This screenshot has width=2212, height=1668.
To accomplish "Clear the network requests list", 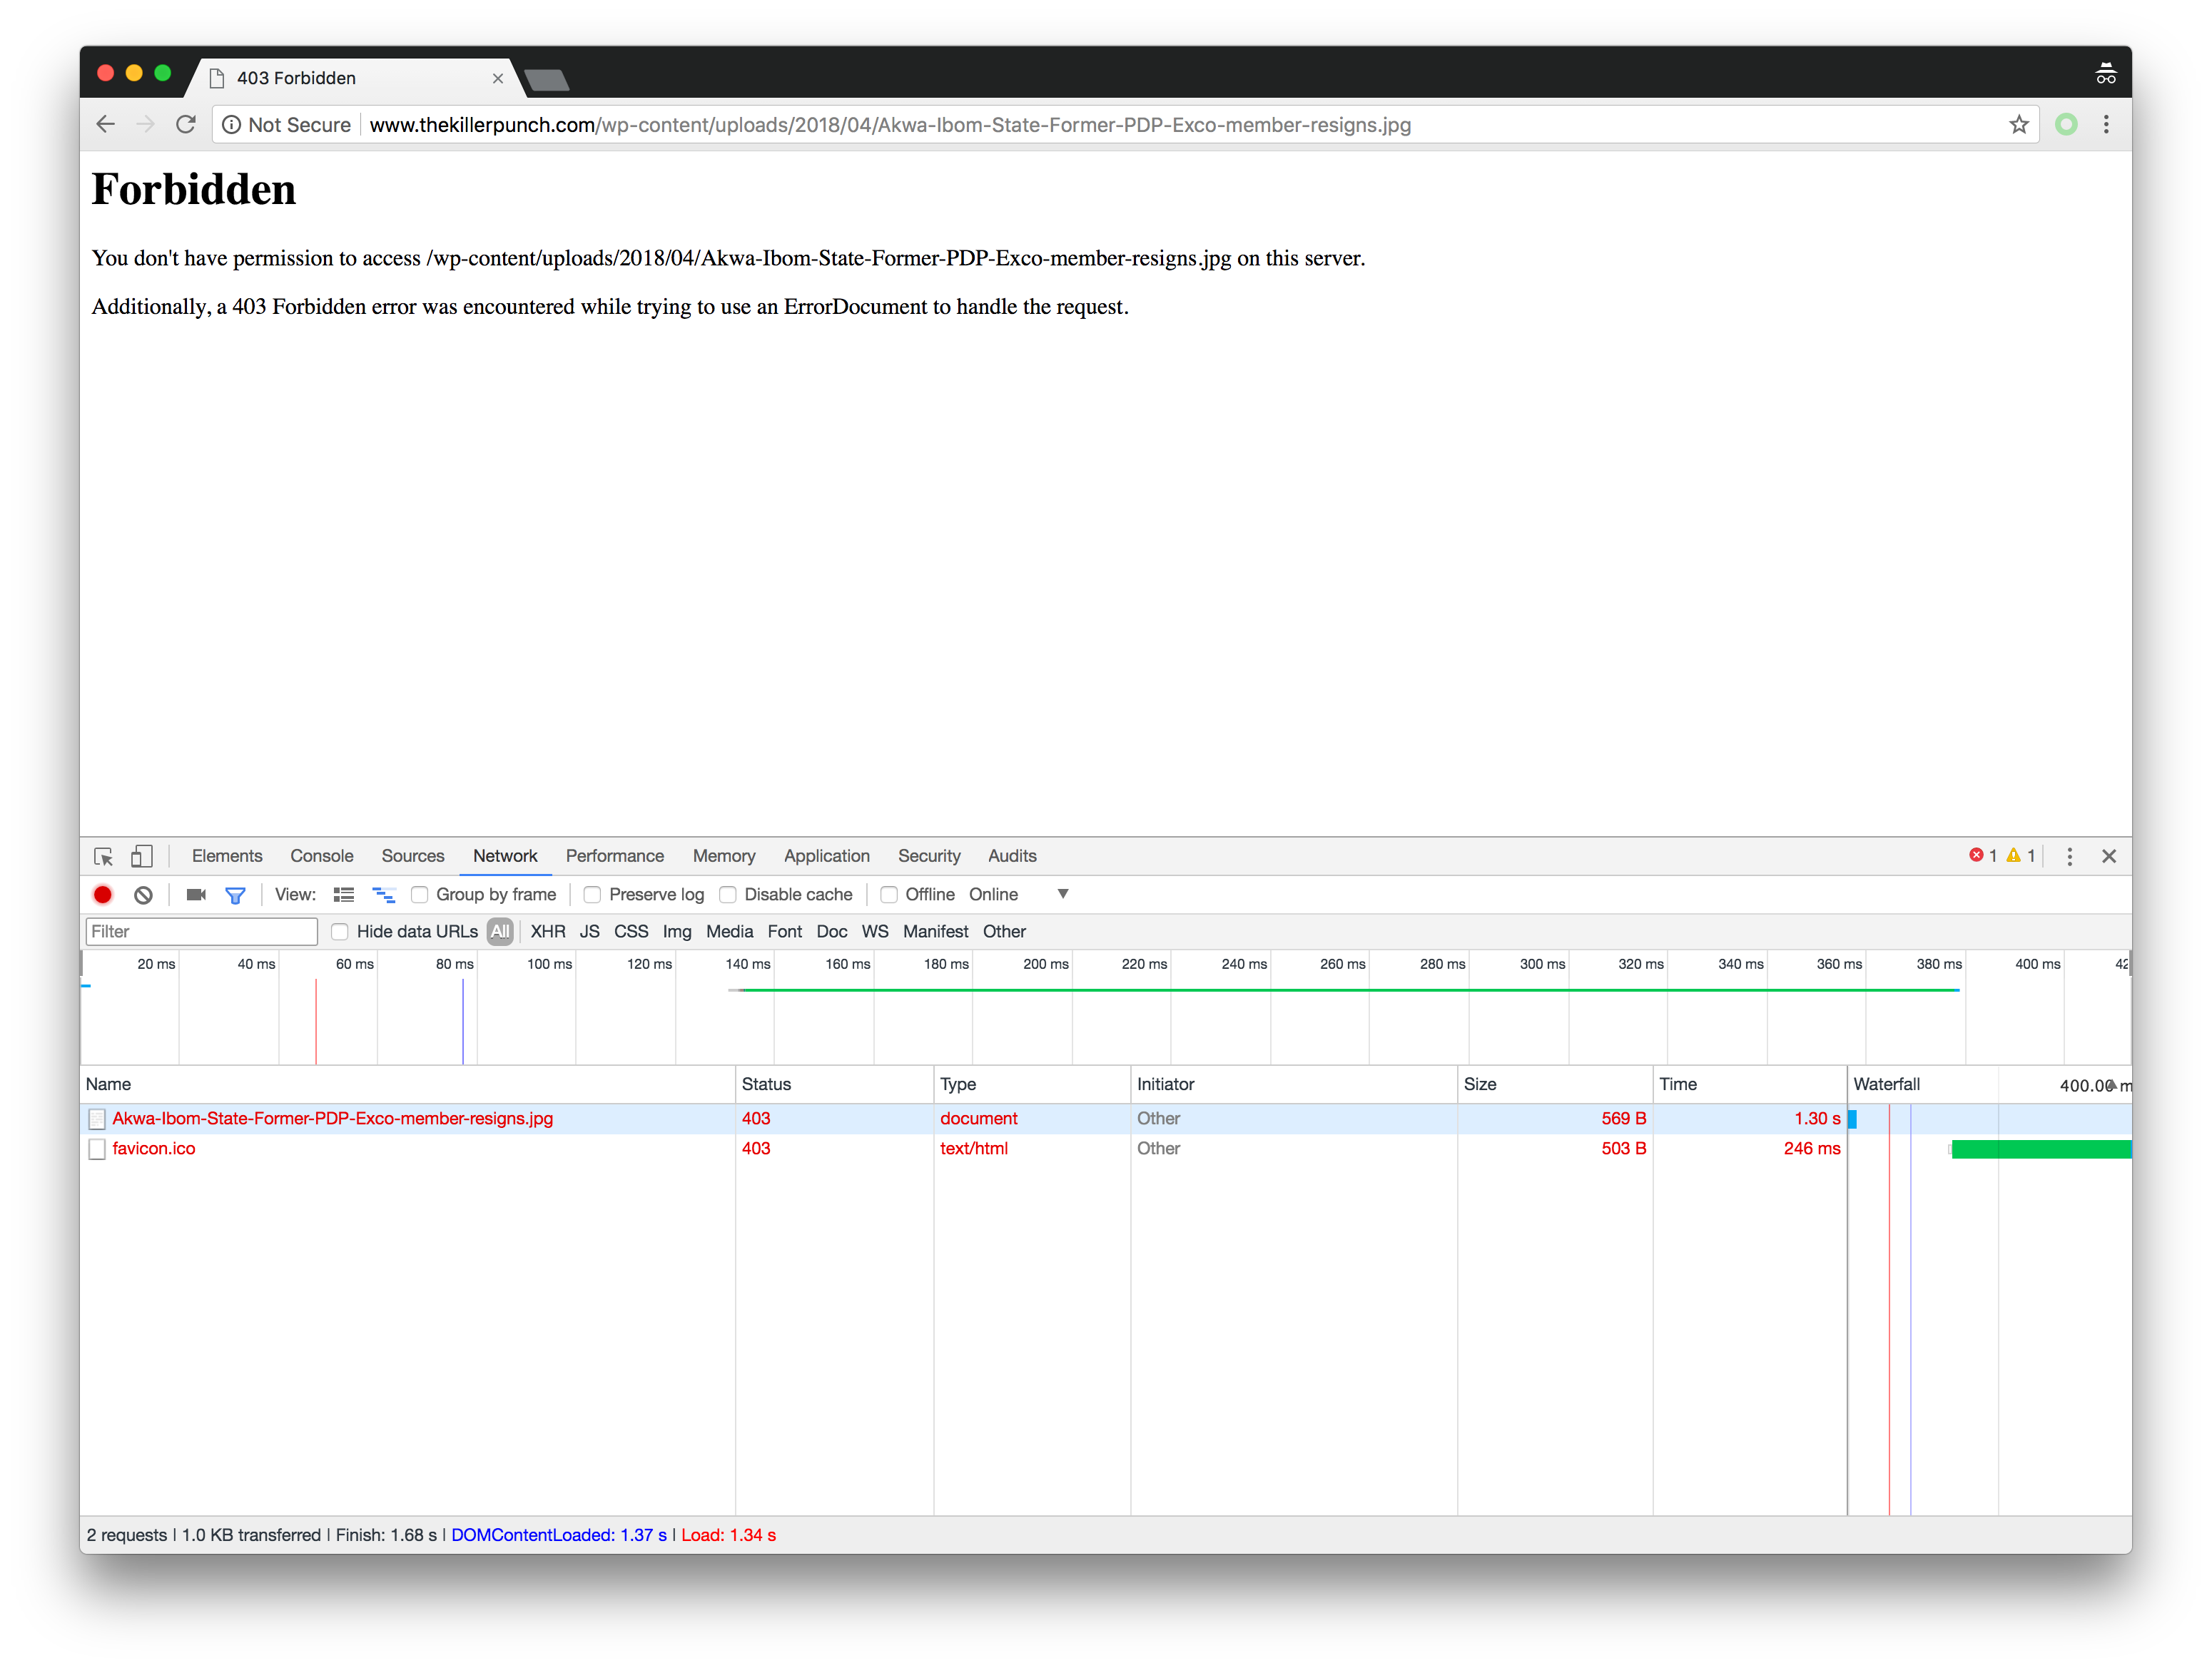I will coord(142,894).
